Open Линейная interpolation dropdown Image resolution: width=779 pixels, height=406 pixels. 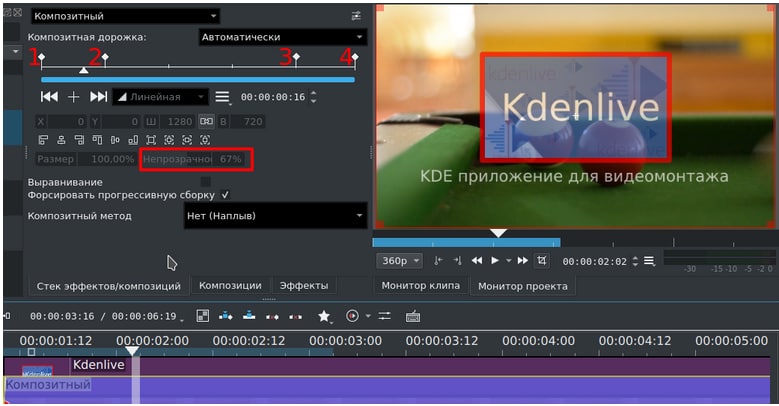(x=160, y=97)
